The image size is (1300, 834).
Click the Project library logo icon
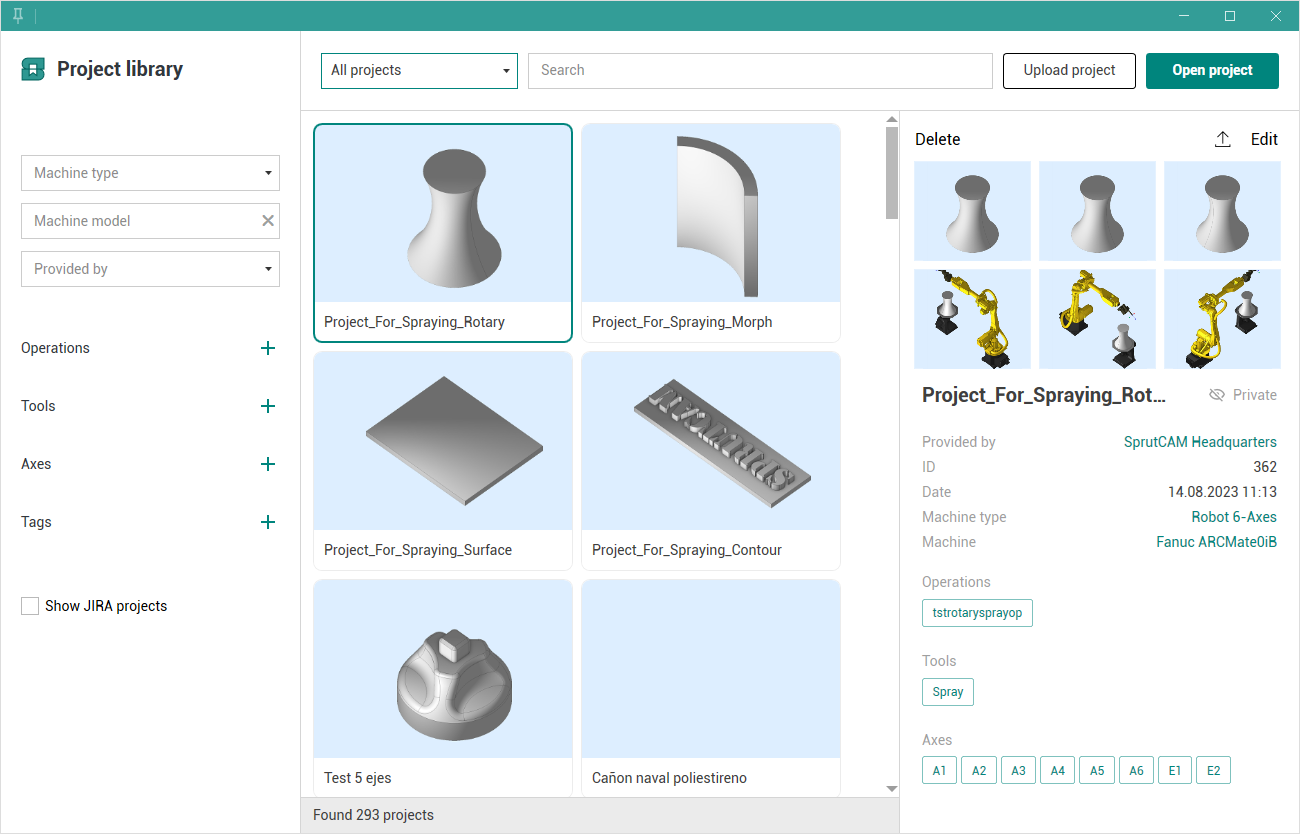(33, 69)
